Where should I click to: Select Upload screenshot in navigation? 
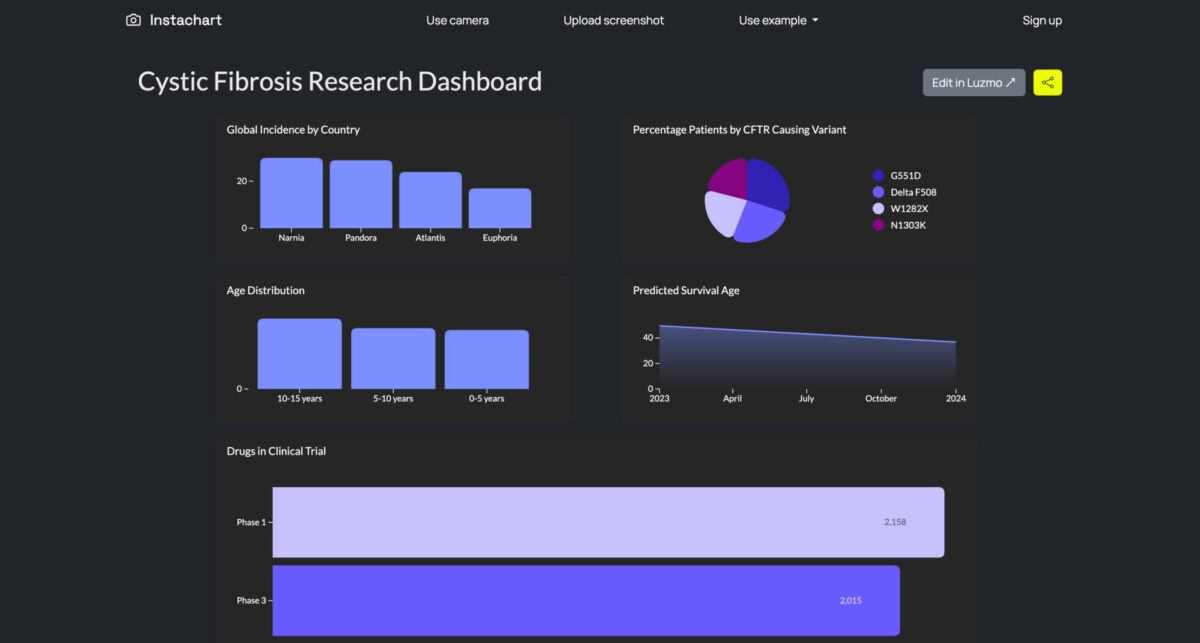(613, 20)
